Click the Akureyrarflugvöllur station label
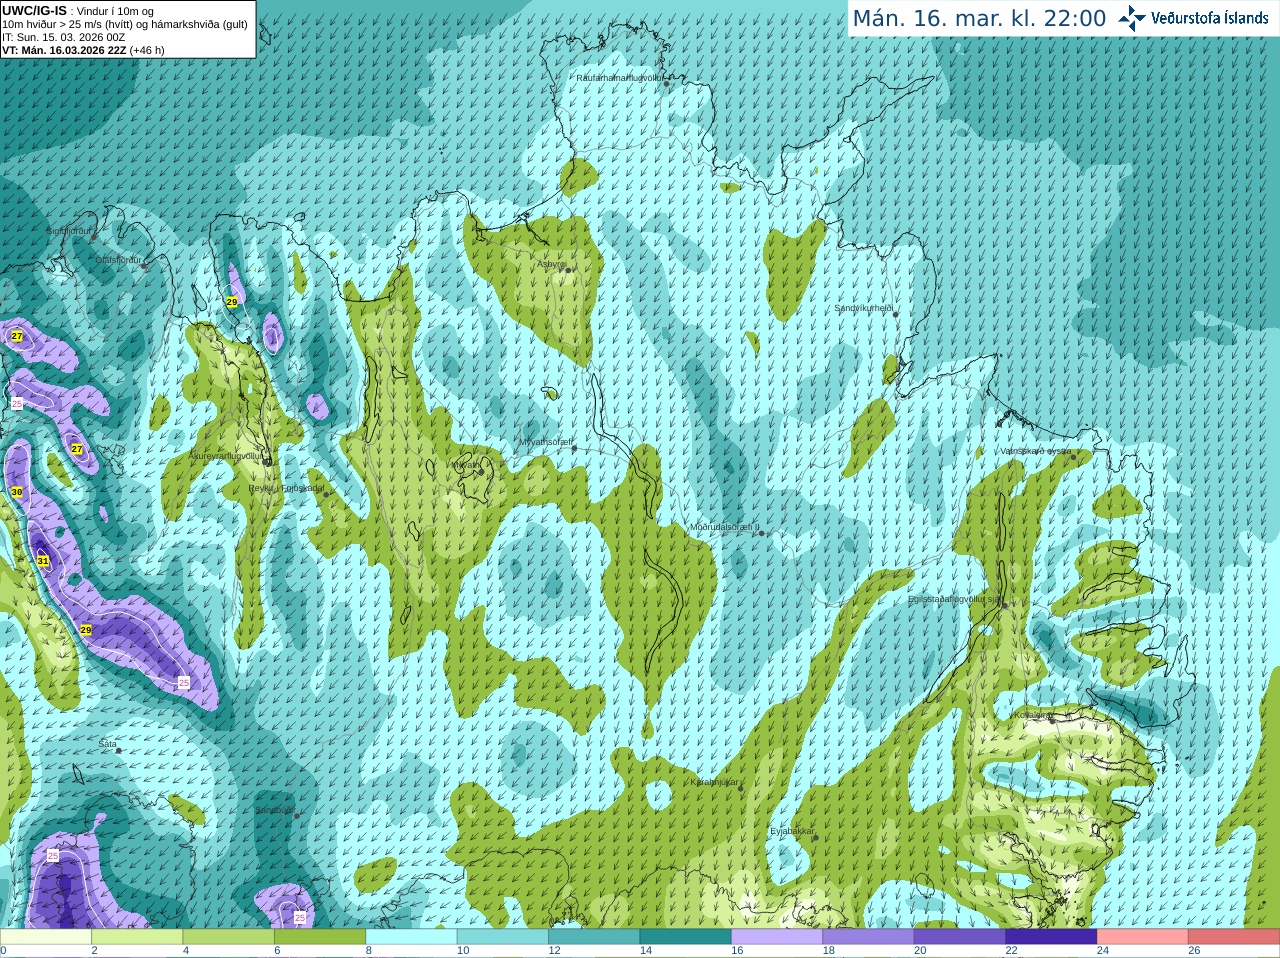The image size is (1280, 958). coord(226,456)
